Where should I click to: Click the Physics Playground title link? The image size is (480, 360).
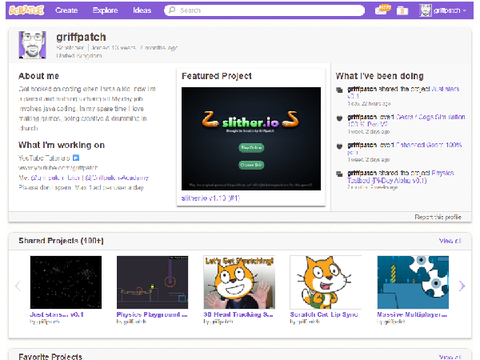coord(152,314)
